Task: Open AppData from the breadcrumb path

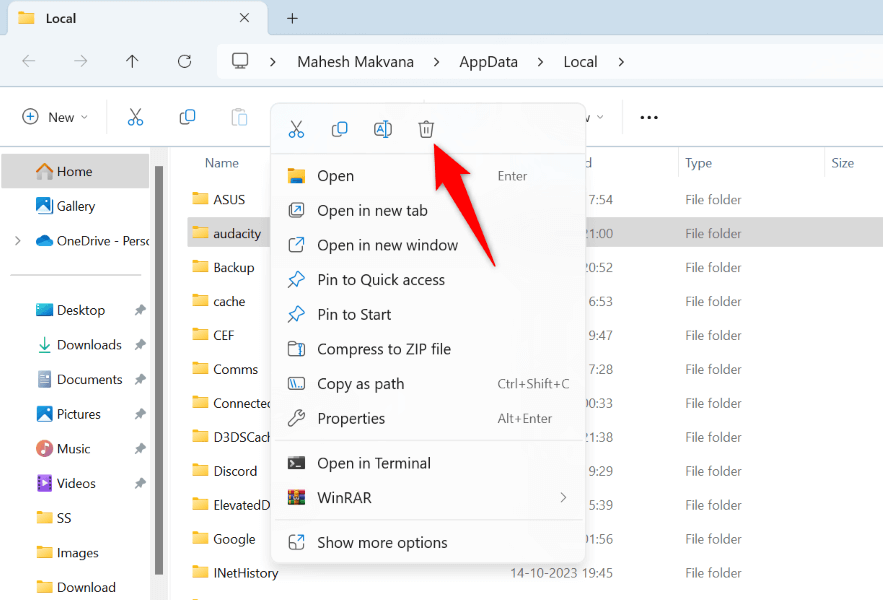Action: pyautogui.click(x=488, y=61)
